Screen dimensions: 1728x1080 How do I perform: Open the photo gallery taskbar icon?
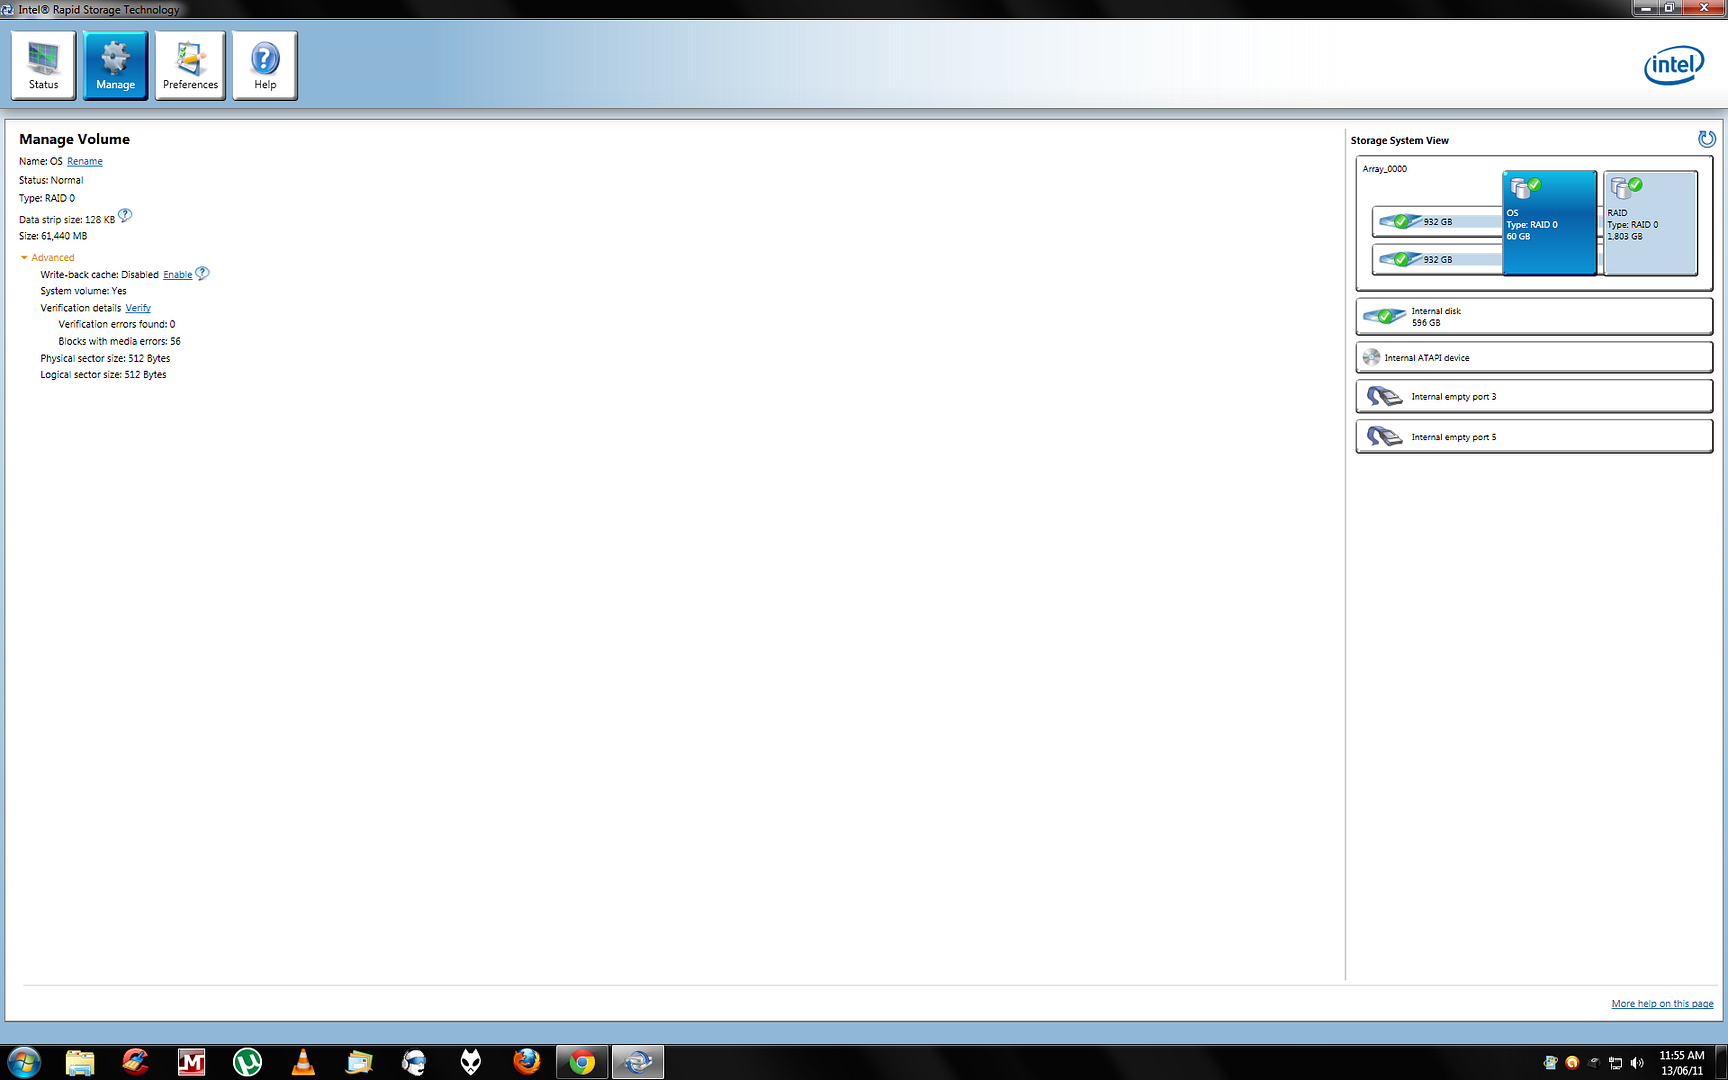pos(359,1062)
